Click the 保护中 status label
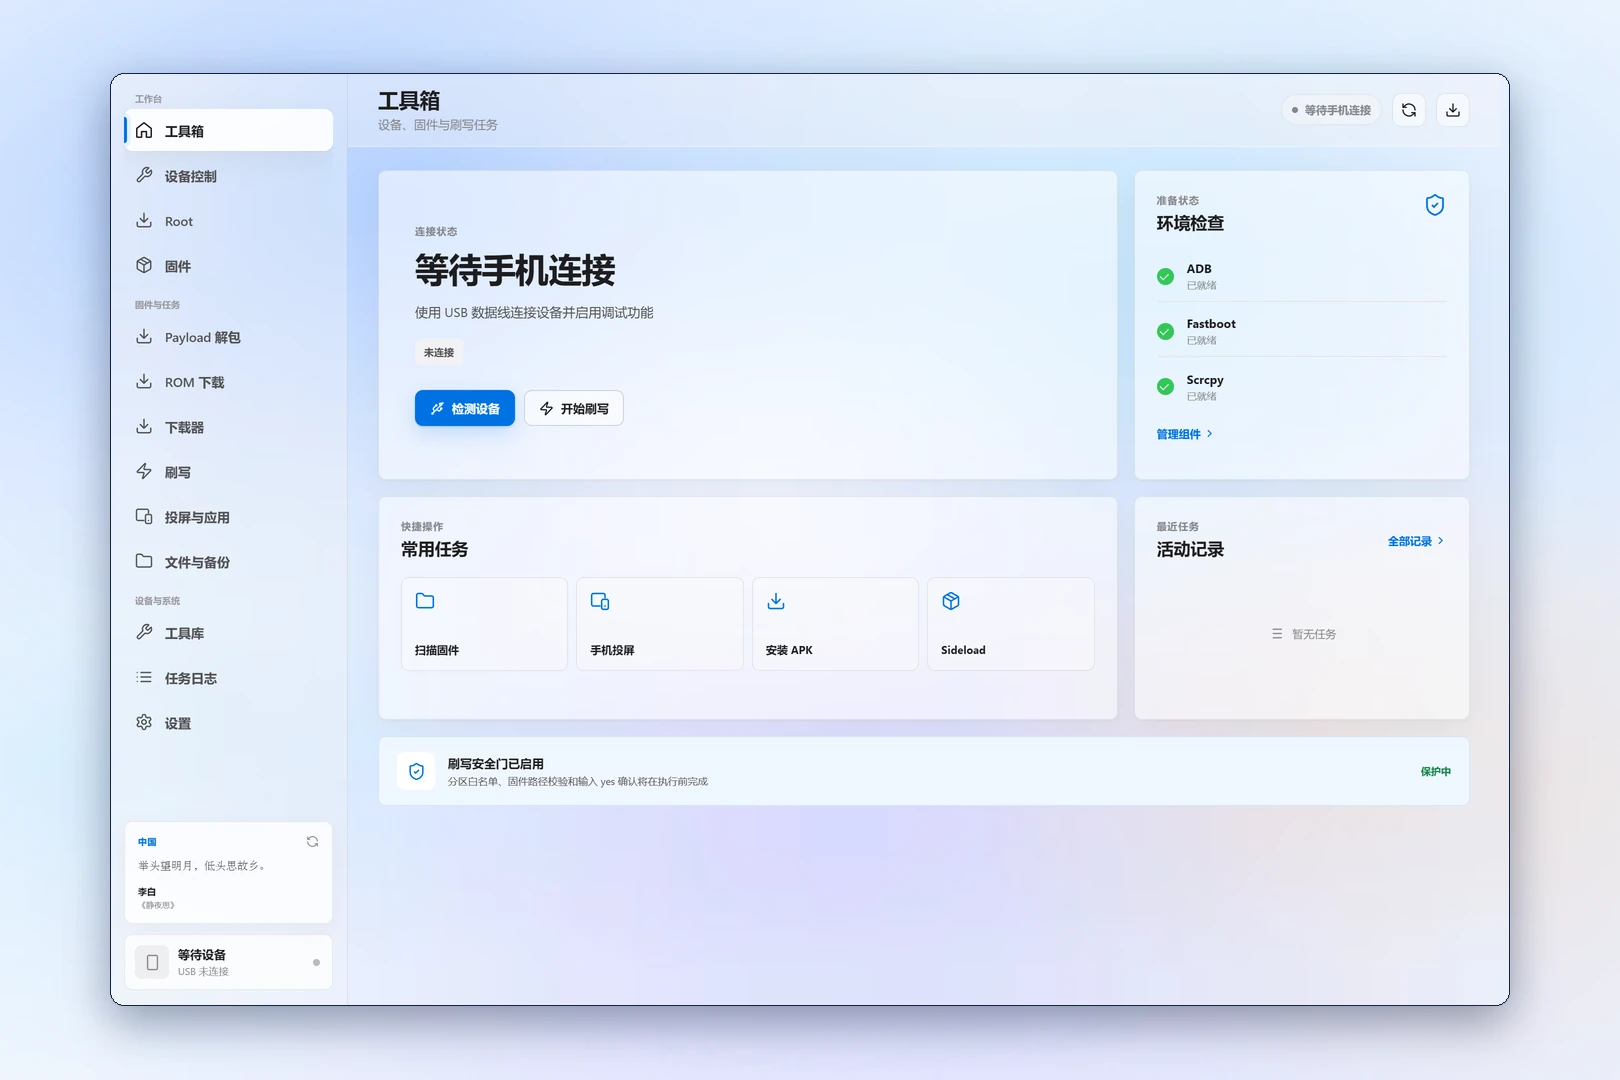The image size is (1620, 1080). (x=1435, y=772)
